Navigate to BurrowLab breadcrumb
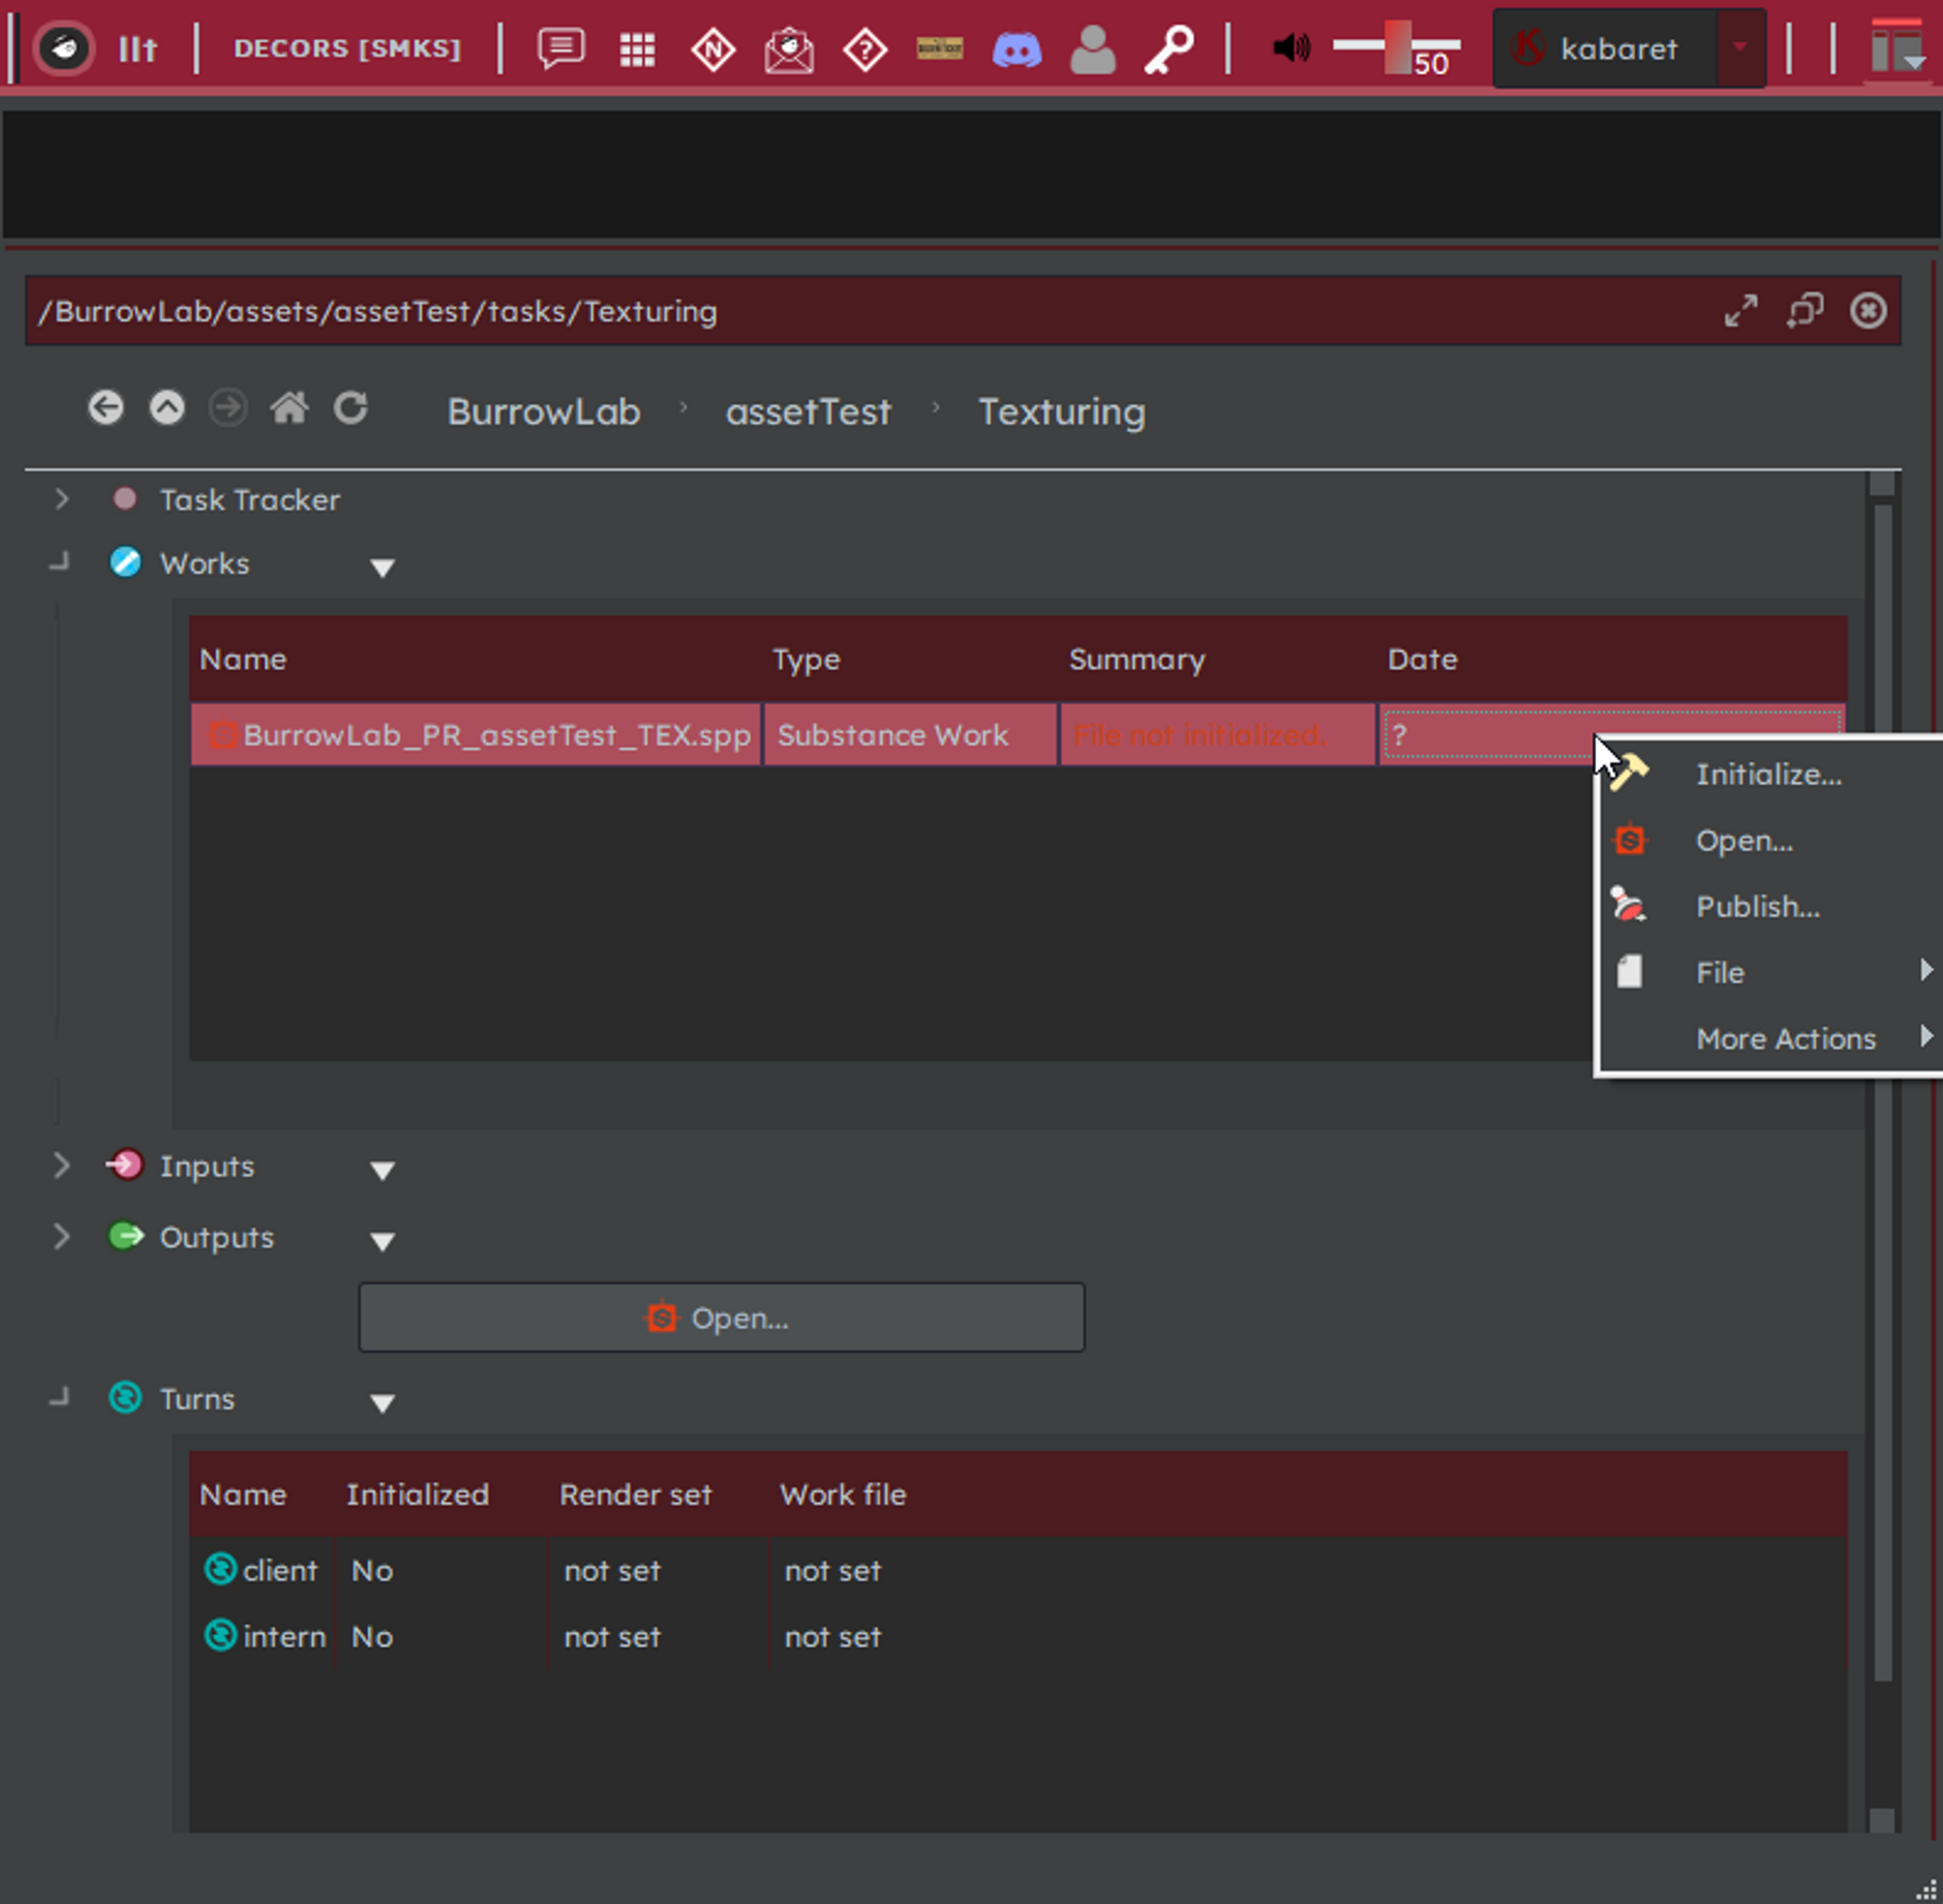This screenshot has height=1904, width=1943. pyautogui.click(x=543, y=412)
